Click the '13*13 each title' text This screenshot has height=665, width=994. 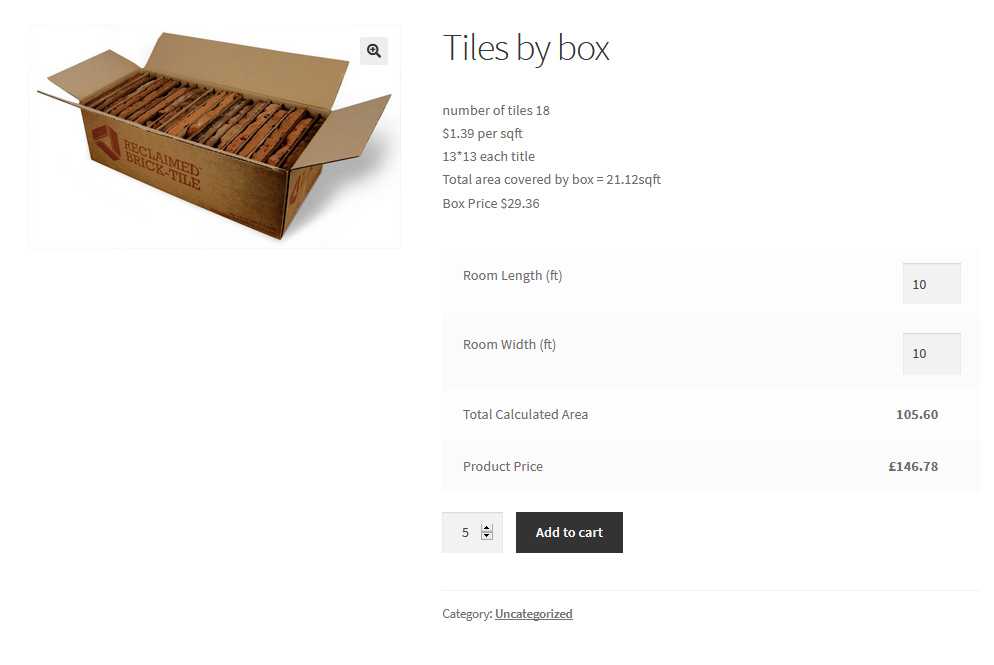point(489,157)
